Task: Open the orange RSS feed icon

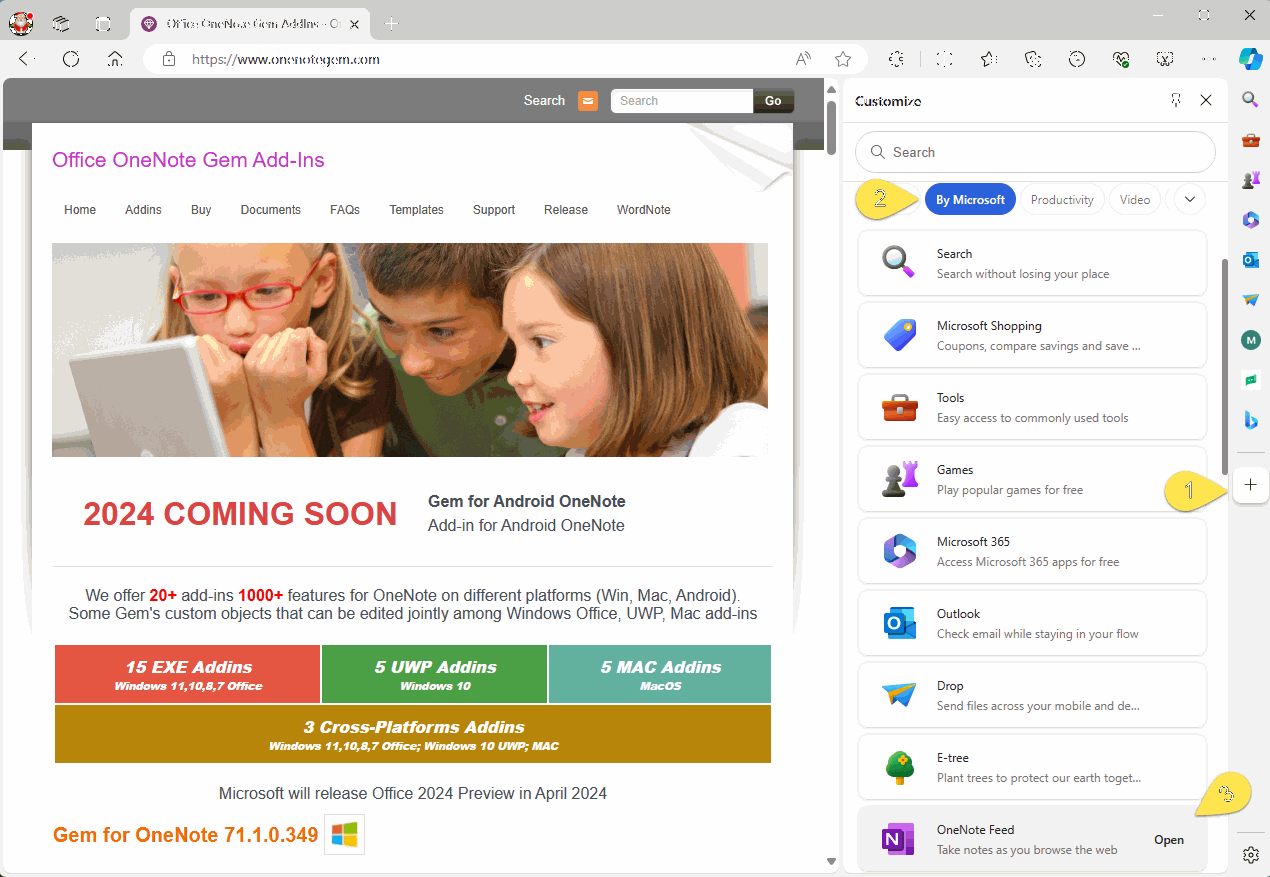Action: (588, 101)
